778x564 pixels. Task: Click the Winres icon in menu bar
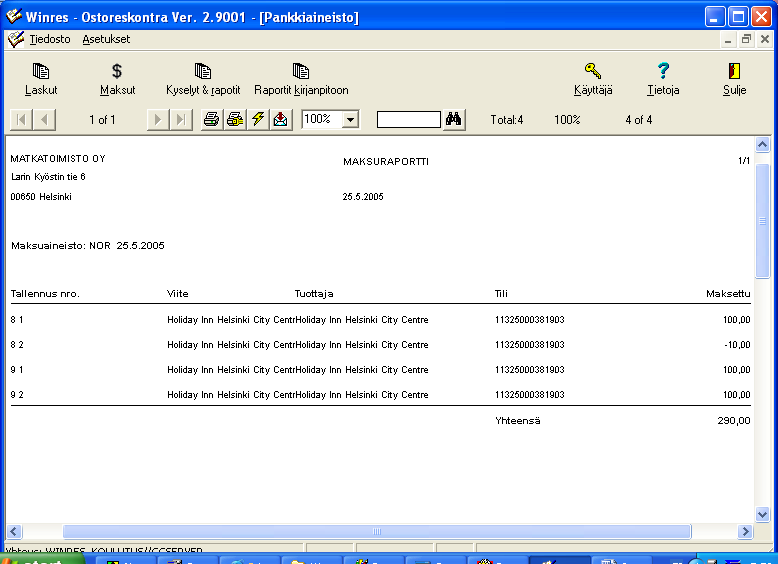[x=15, y=39]
